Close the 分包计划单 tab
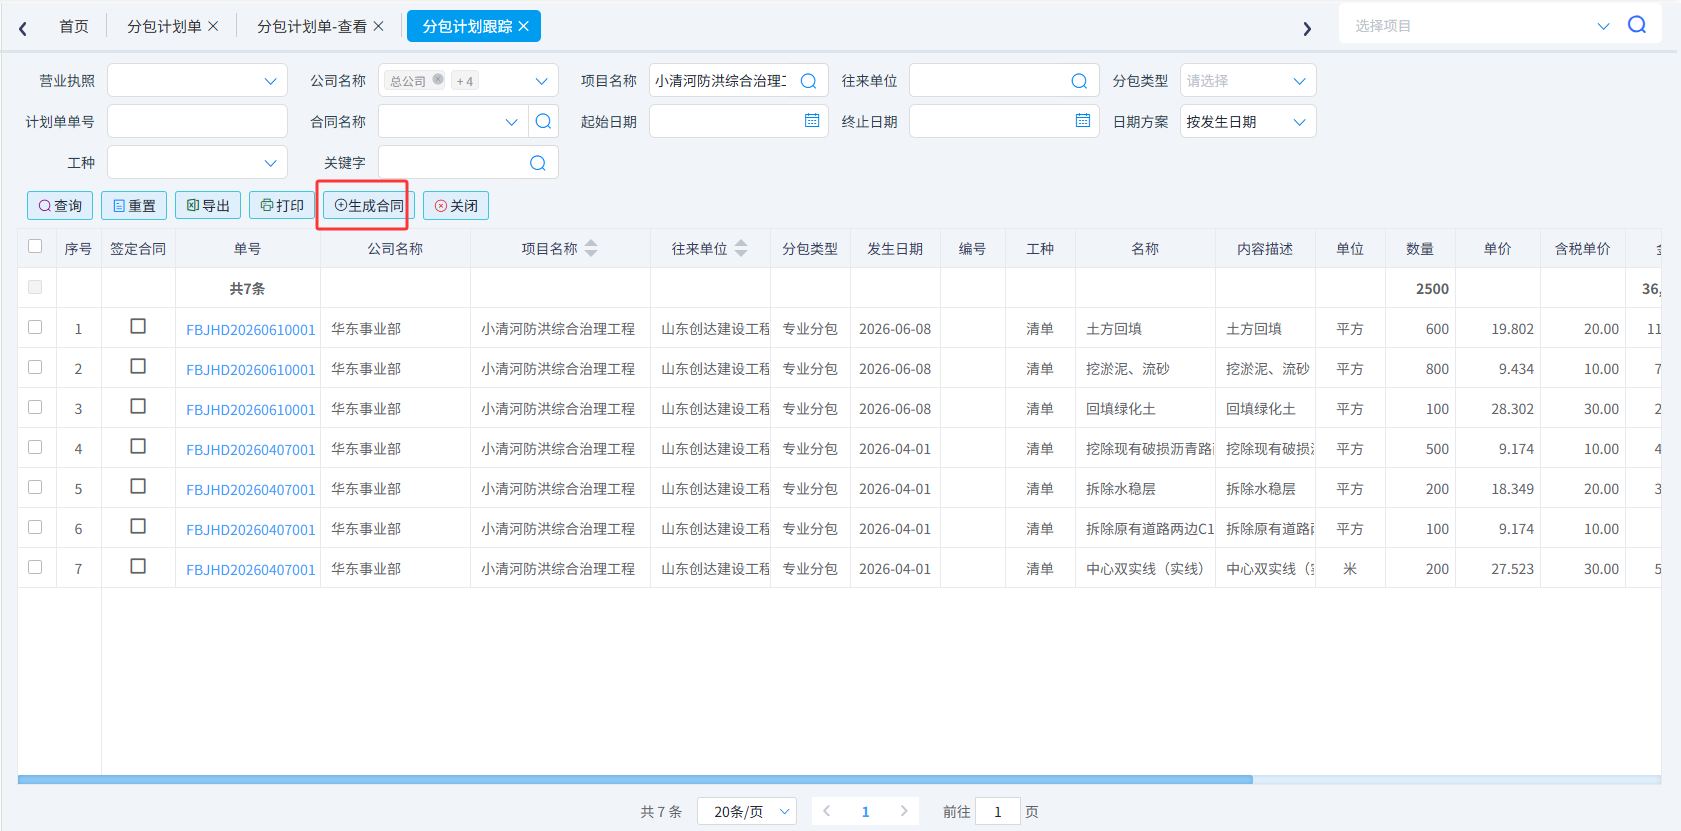This screenshot has width=1681, height=831. tap(213, 26)
